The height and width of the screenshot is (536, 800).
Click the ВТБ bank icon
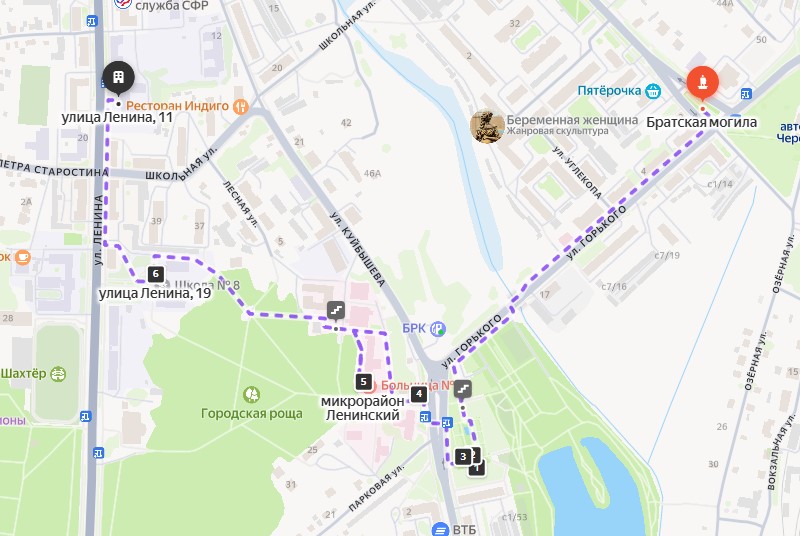(440, 530)
